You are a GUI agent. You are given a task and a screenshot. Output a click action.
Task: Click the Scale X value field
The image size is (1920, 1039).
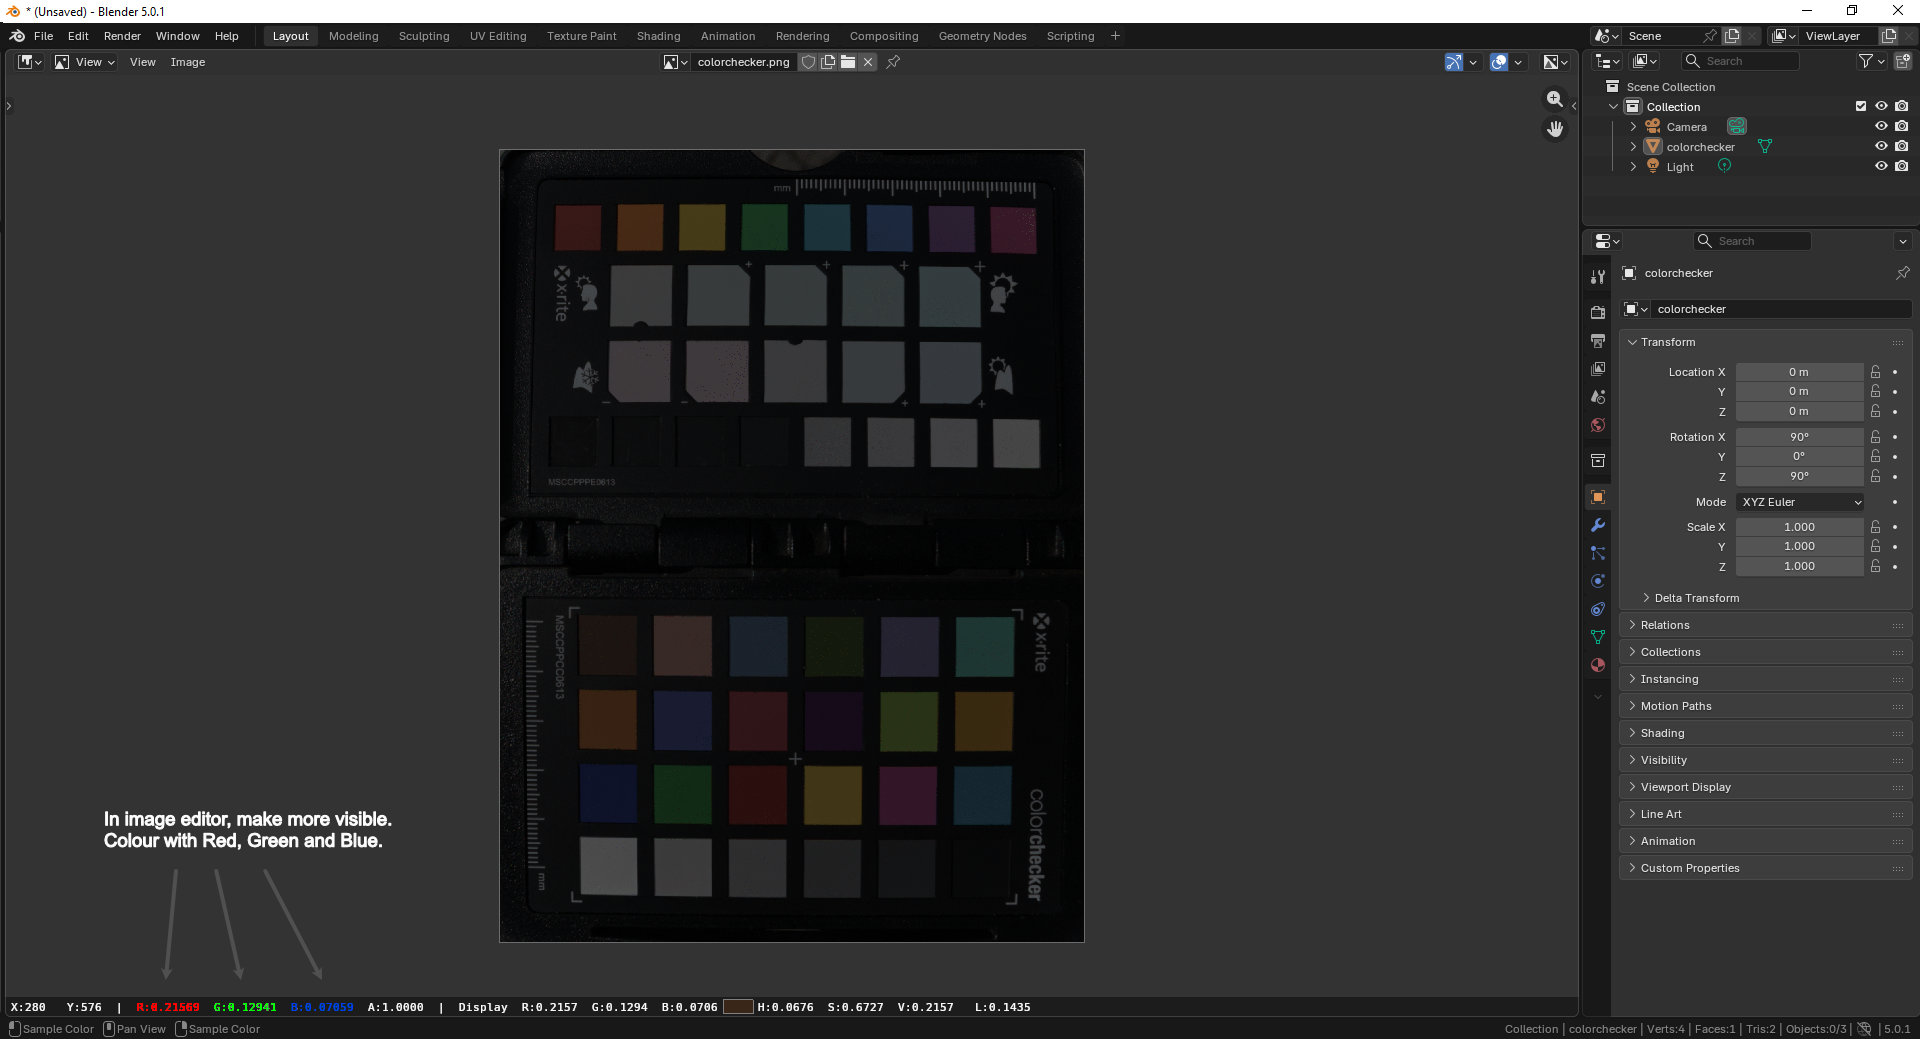point(1799,527)
